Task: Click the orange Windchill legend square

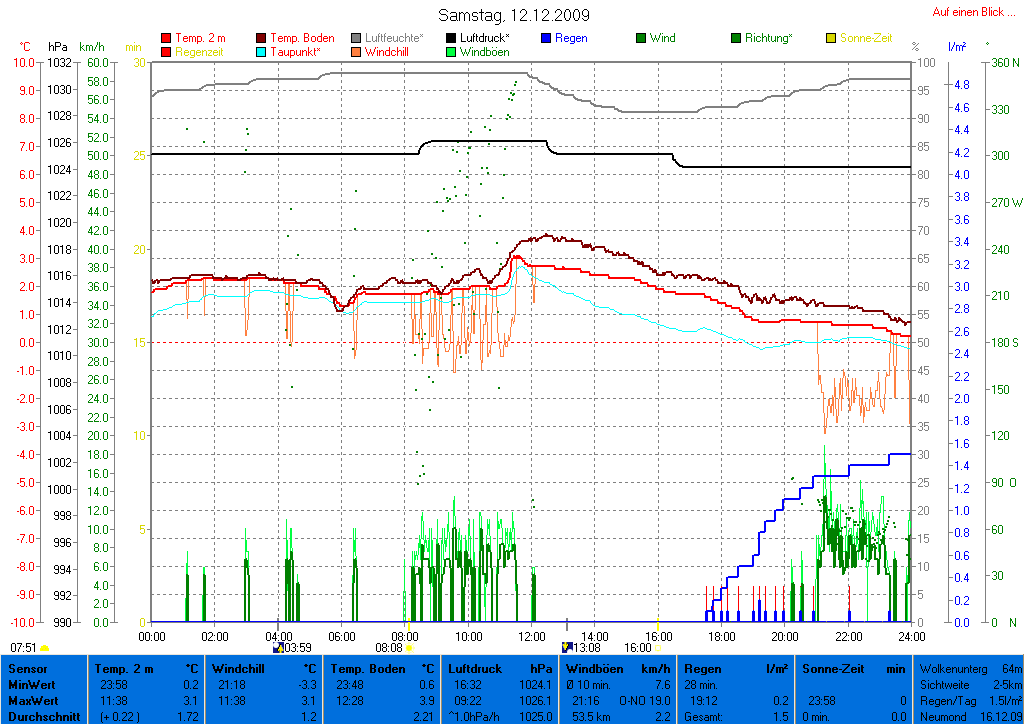Action: (x=356, y=52)
